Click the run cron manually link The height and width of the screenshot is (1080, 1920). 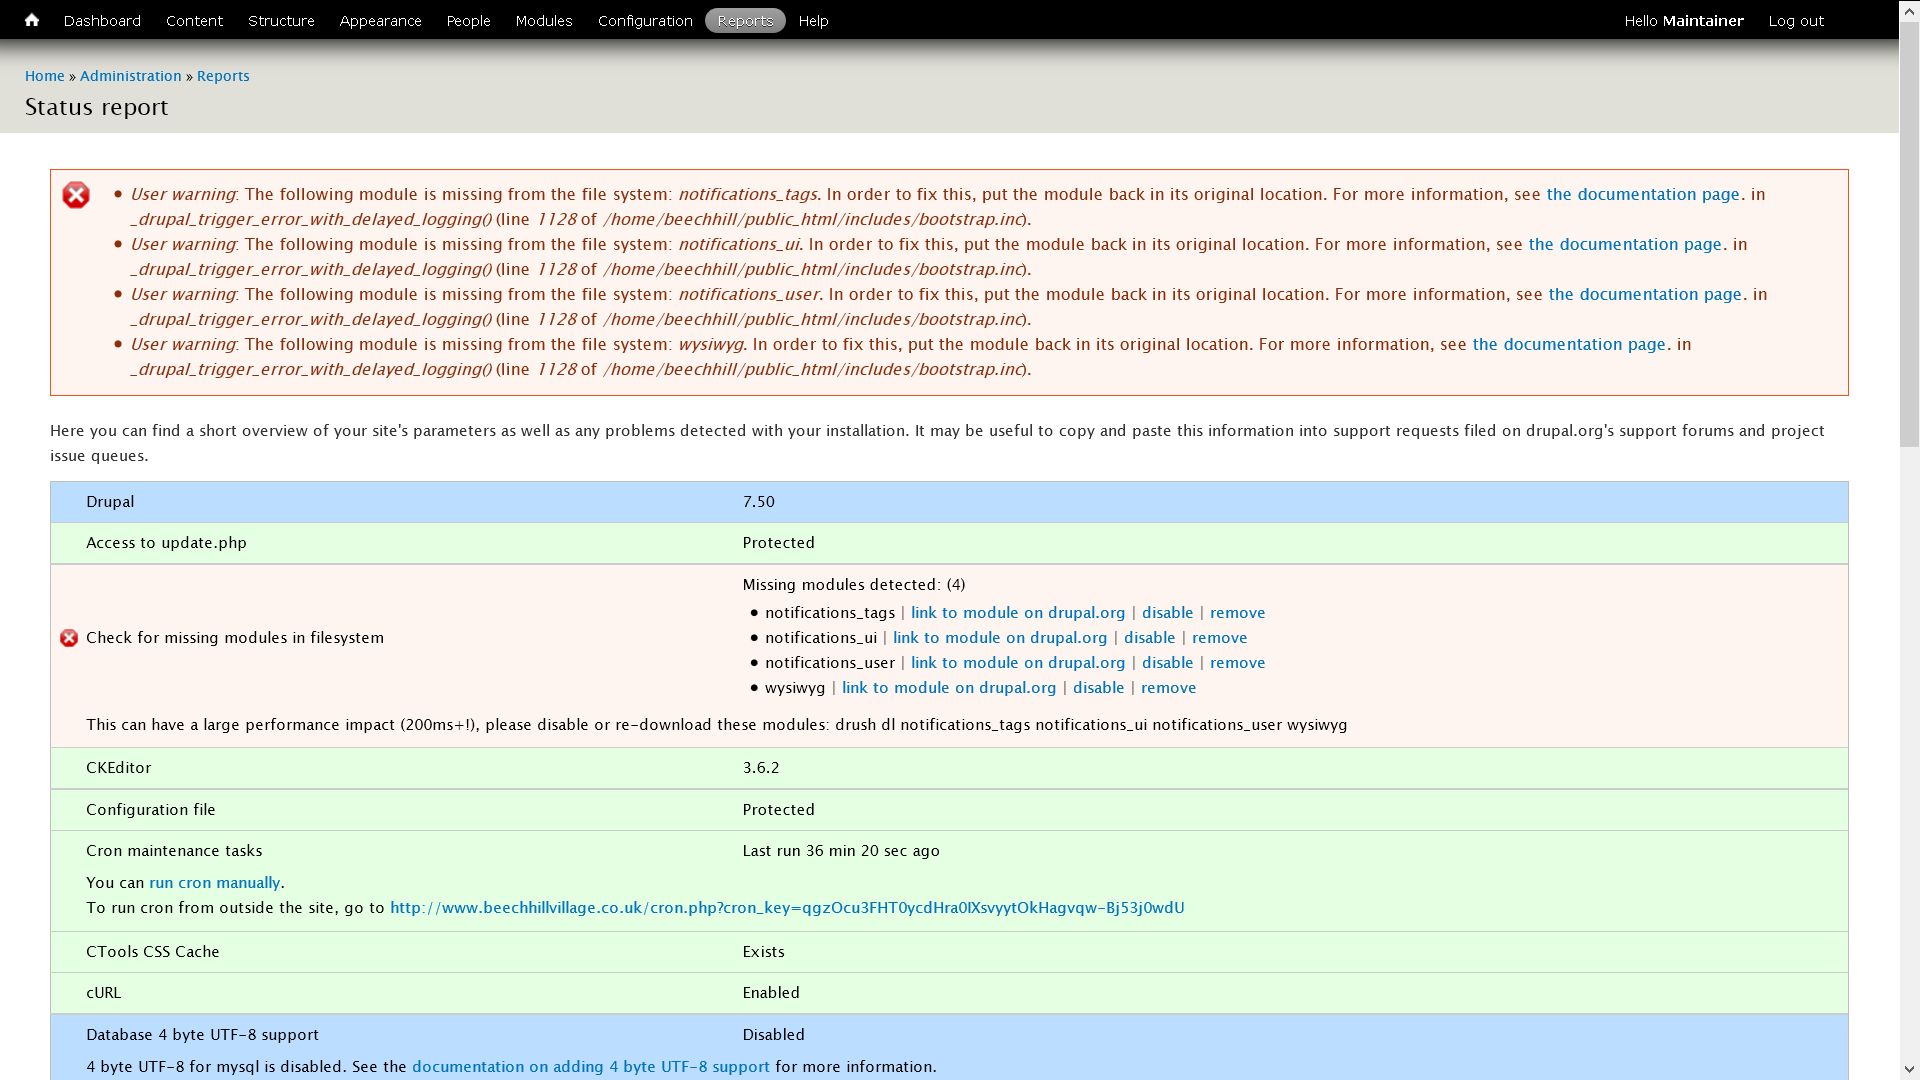pyautogui.click(x=215, y=883)
